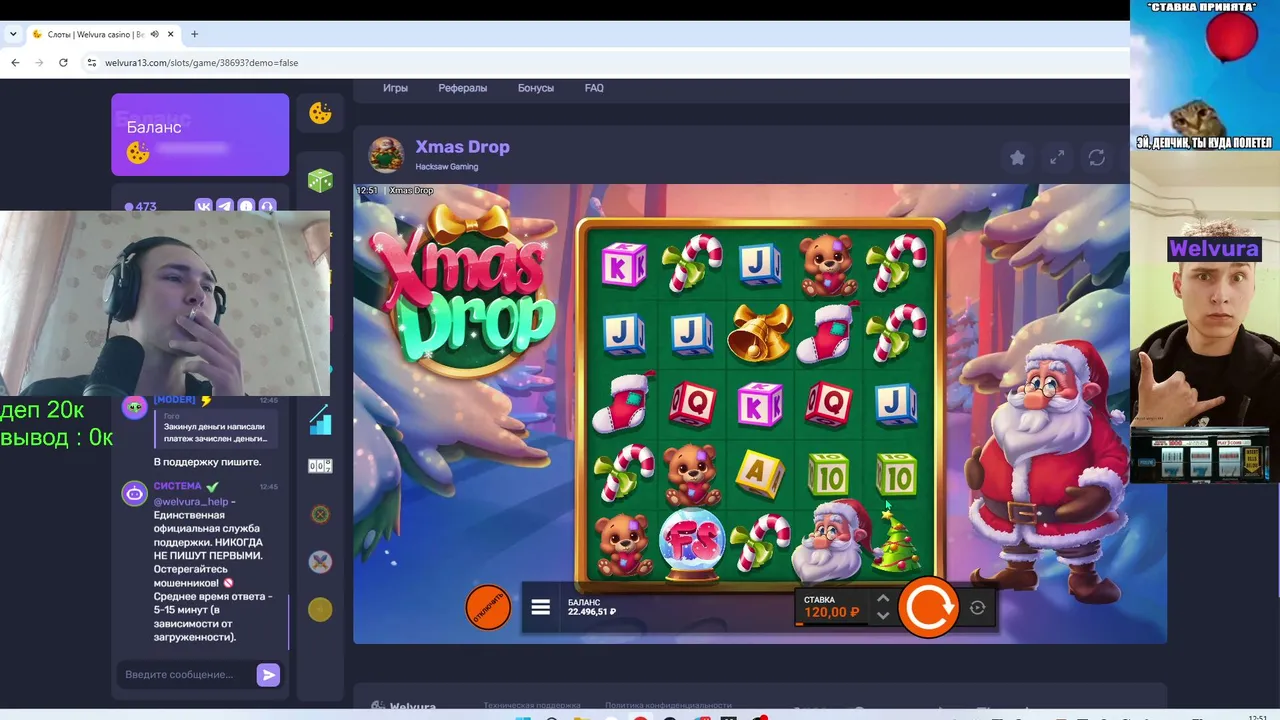This screenshot has height=720, width=1280.
Task: Mute the tab with the speaker icon
Action: 153,34
